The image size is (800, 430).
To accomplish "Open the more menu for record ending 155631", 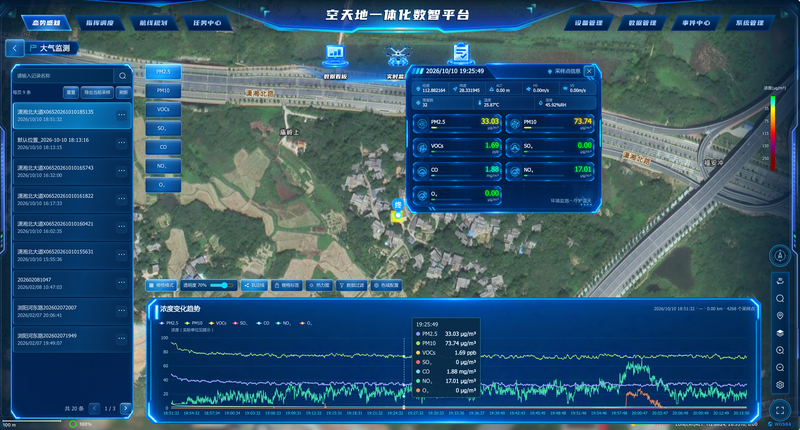I will click(121, 255).
